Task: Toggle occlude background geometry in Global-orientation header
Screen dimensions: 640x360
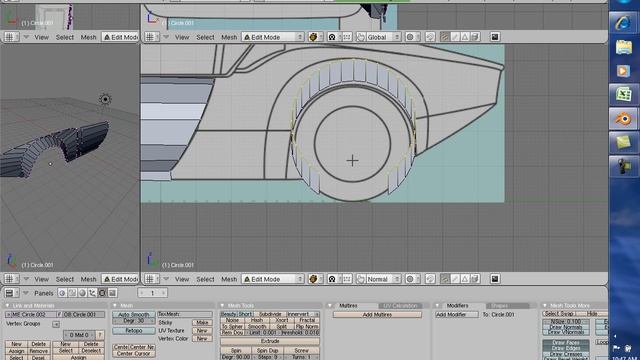Action: point(475,37)
